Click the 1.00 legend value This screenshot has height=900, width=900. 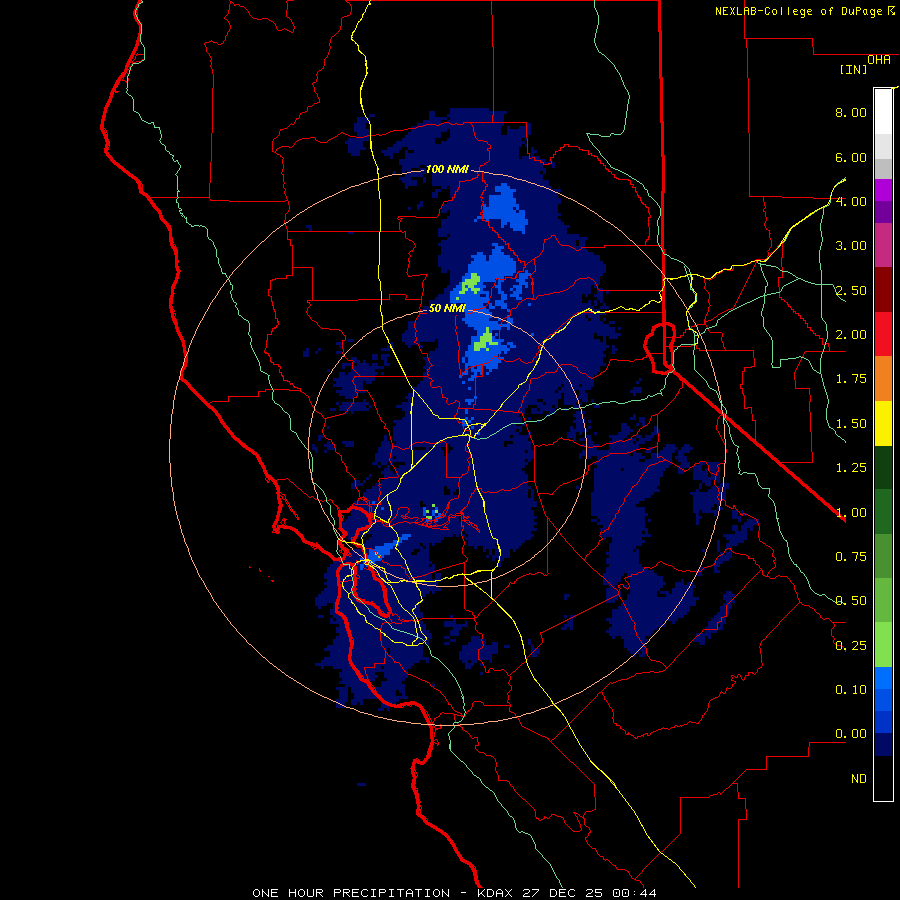tap(851, 513)
